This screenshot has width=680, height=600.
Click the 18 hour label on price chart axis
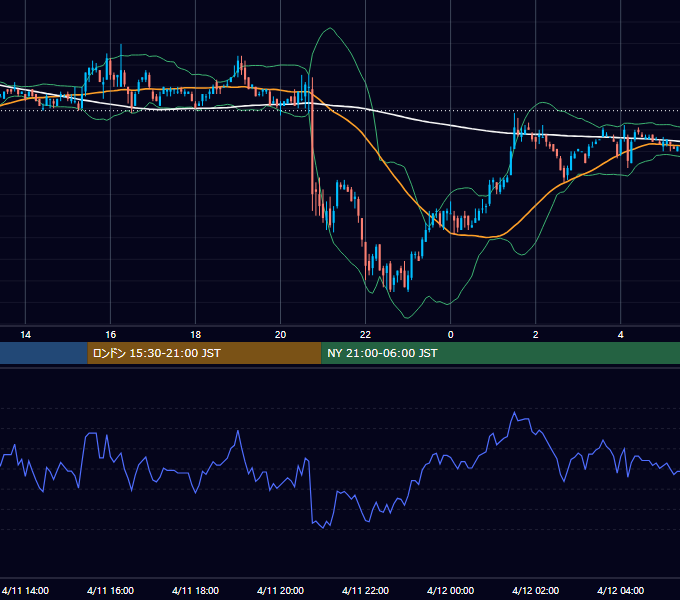click(x=196, y=335)
